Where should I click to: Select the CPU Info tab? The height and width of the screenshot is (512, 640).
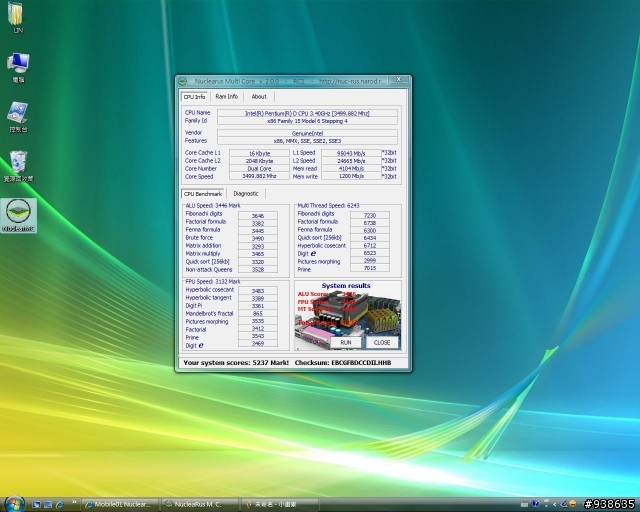click(x=194, y=97)
